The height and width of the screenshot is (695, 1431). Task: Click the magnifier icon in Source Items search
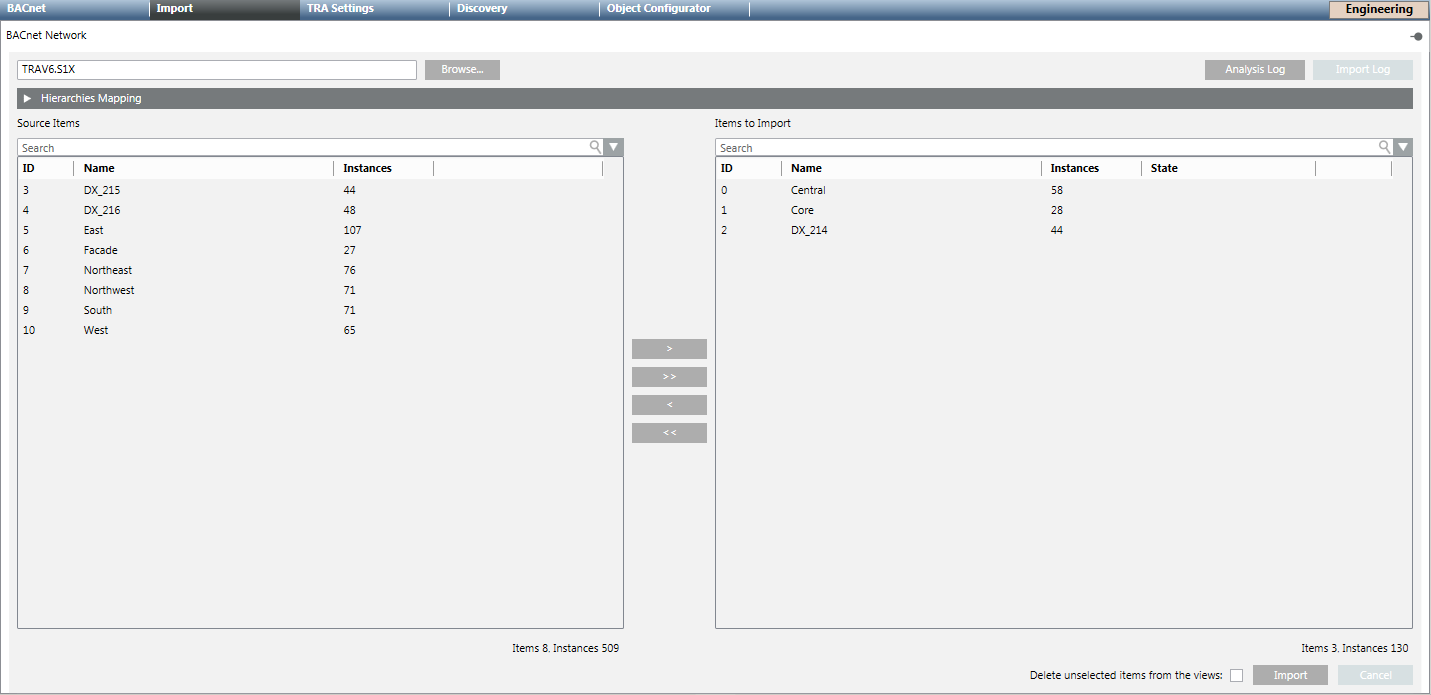point(595,146)
